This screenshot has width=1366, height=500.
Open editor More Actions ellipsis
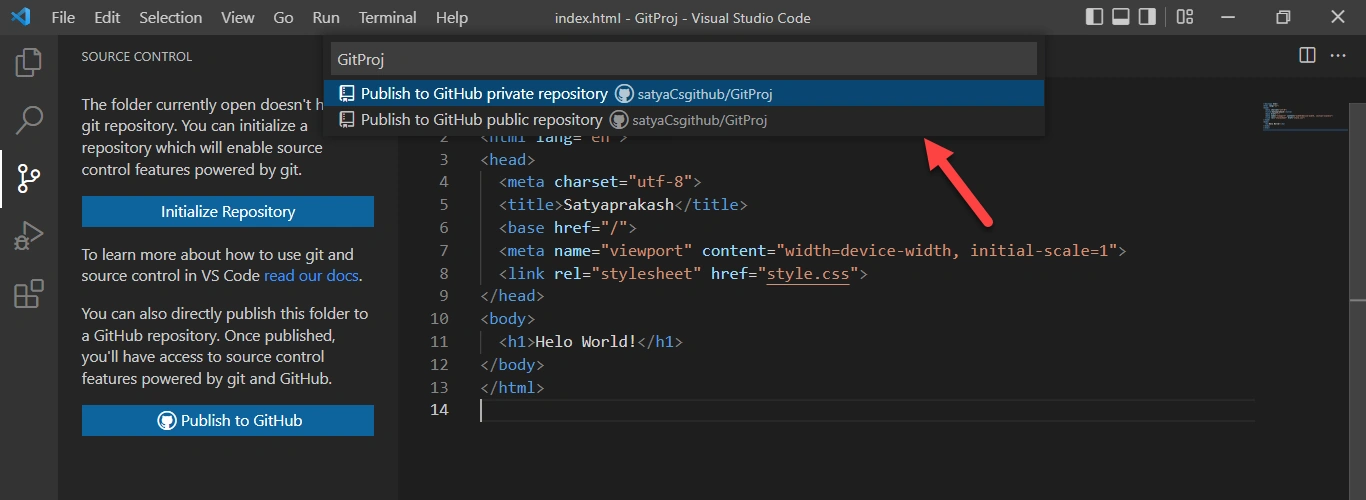coord(1338,56)
